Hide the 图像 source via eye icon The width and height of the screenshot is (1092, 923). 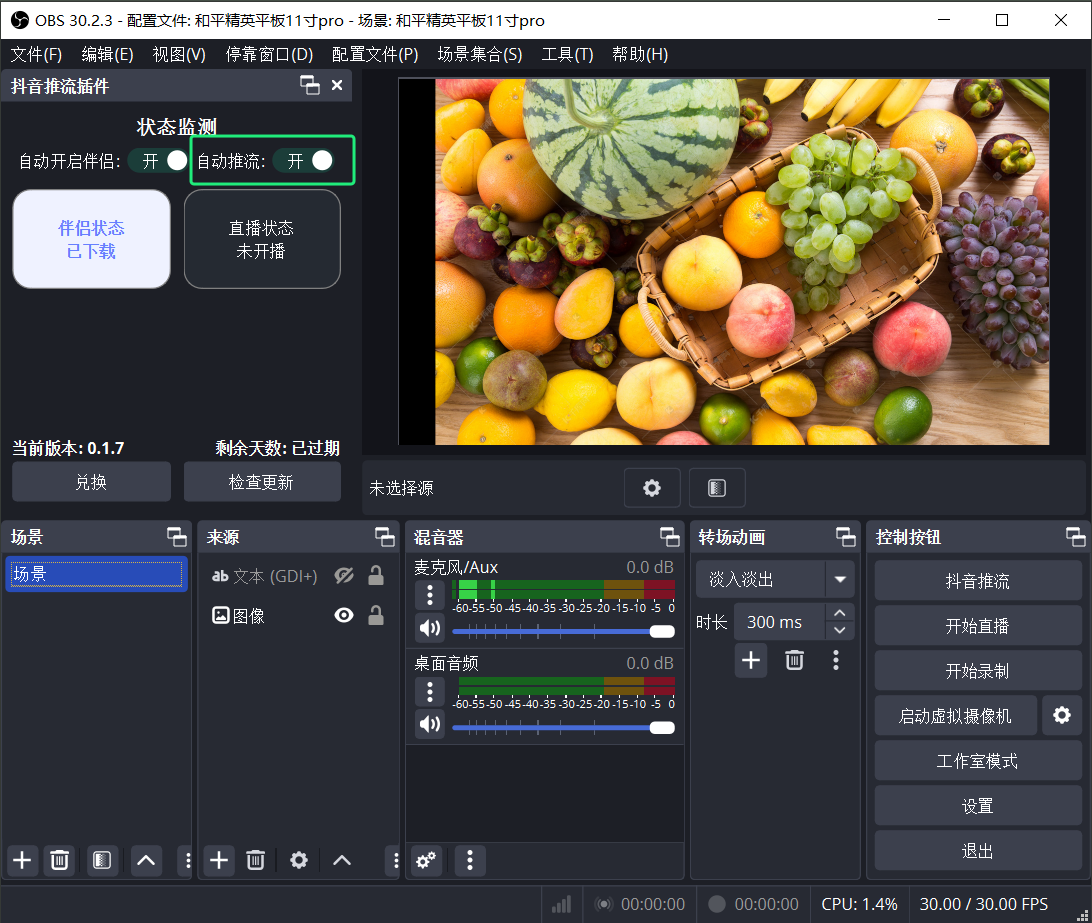pos(344,616)
